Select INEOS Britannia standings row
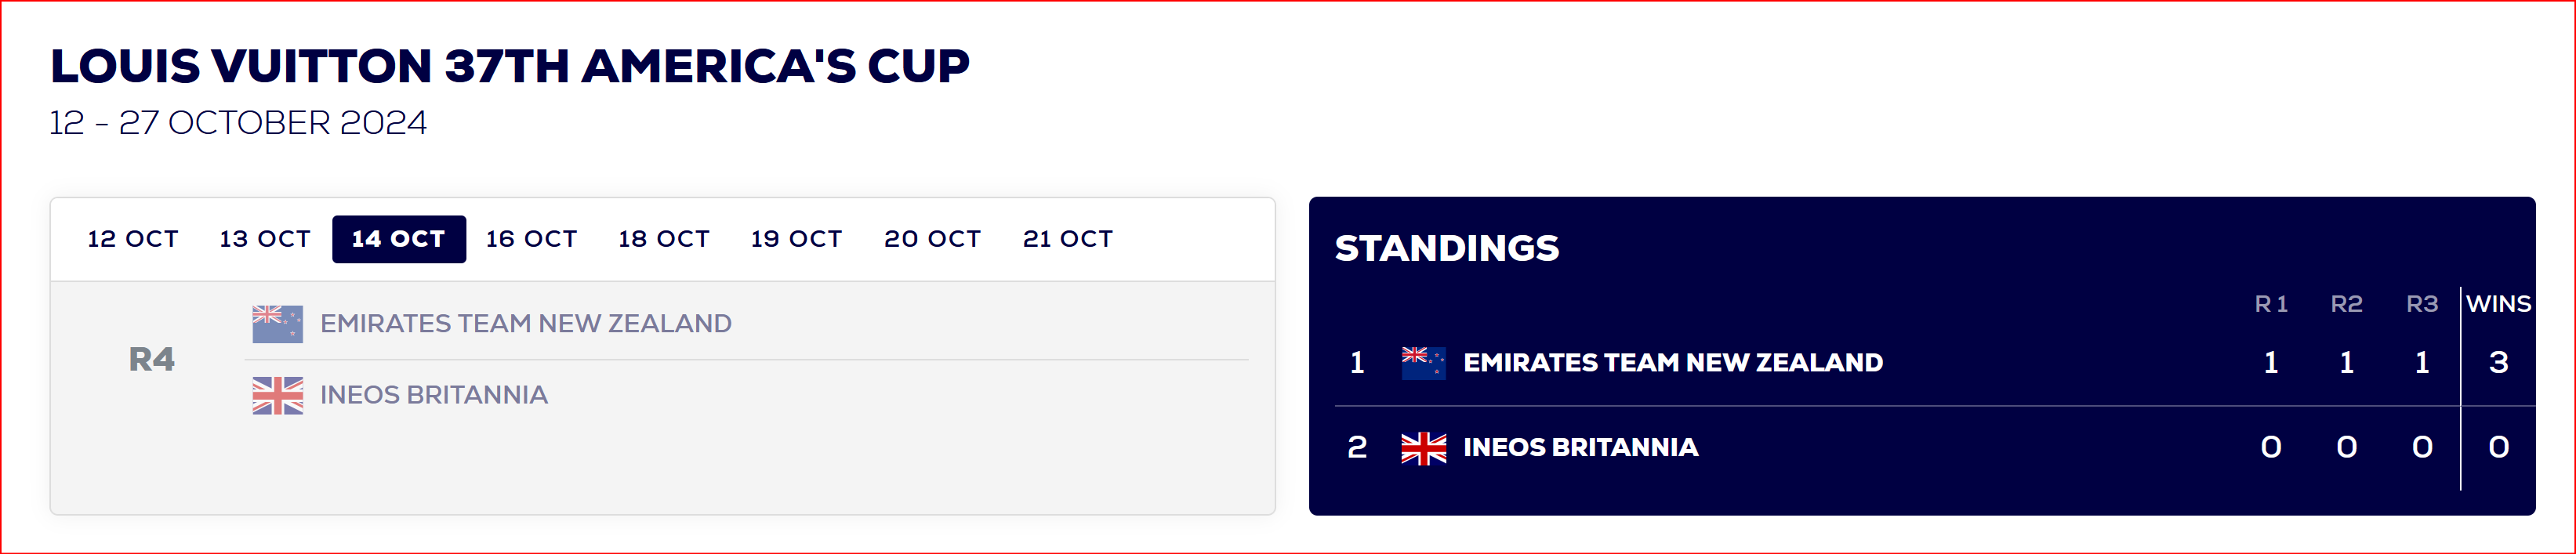 click(1934, 448)
